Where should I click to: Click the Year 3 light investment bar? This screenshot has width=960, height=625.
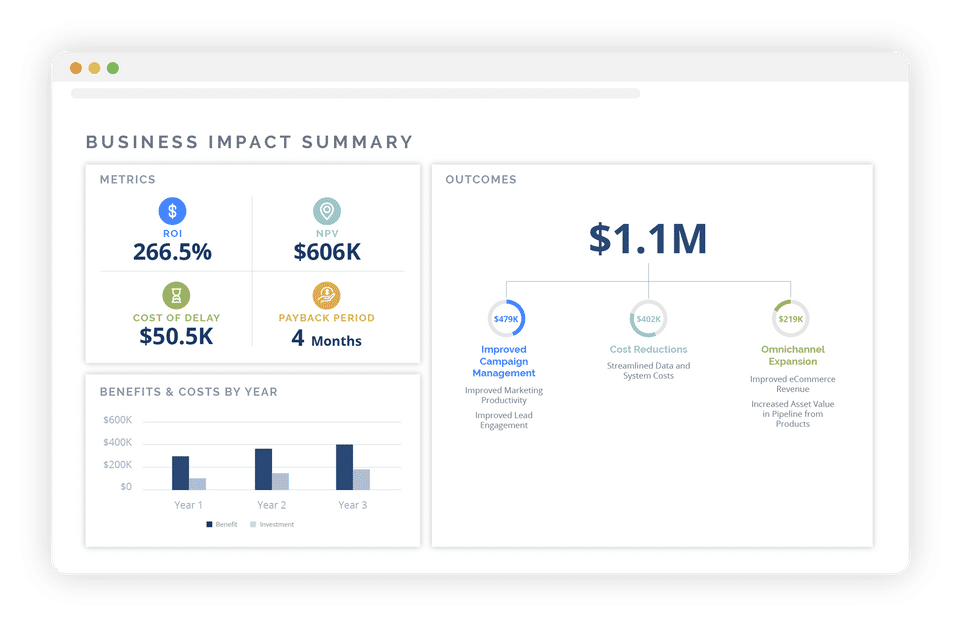tap(362, 479)
